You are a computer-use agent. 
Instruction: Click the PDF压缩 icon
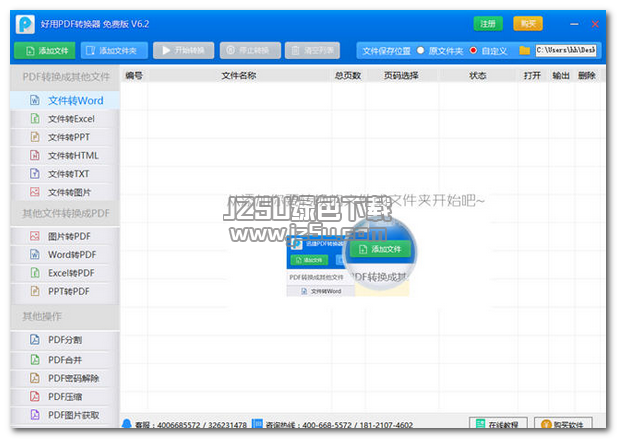[x=35, y=397]
